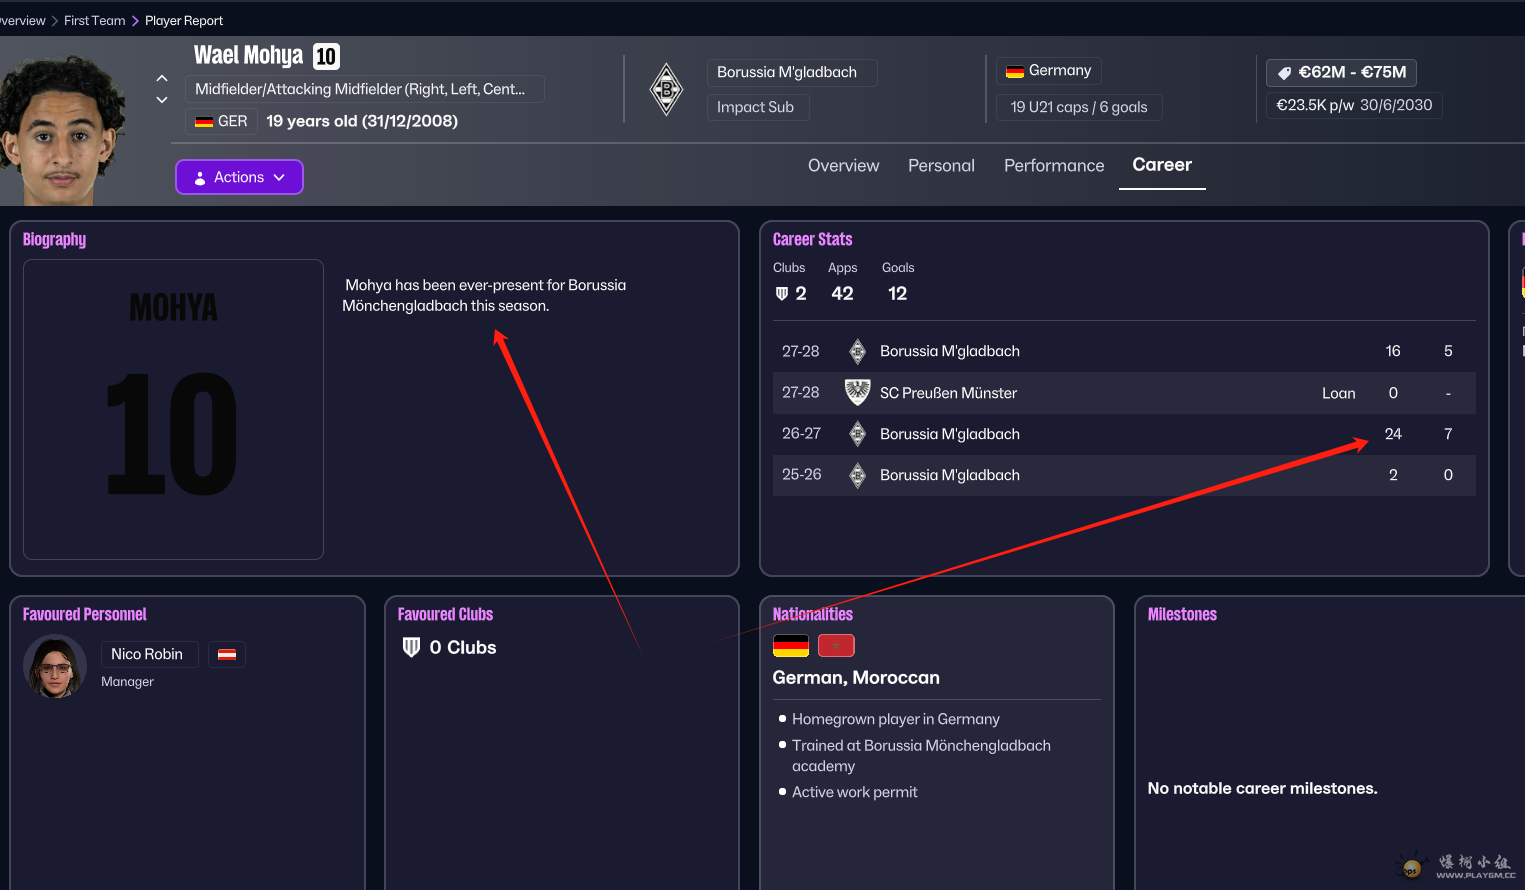Click the Milestones heading
Image resolution: width=1525 pixels, height=890 pixels.
[1182, 614]
